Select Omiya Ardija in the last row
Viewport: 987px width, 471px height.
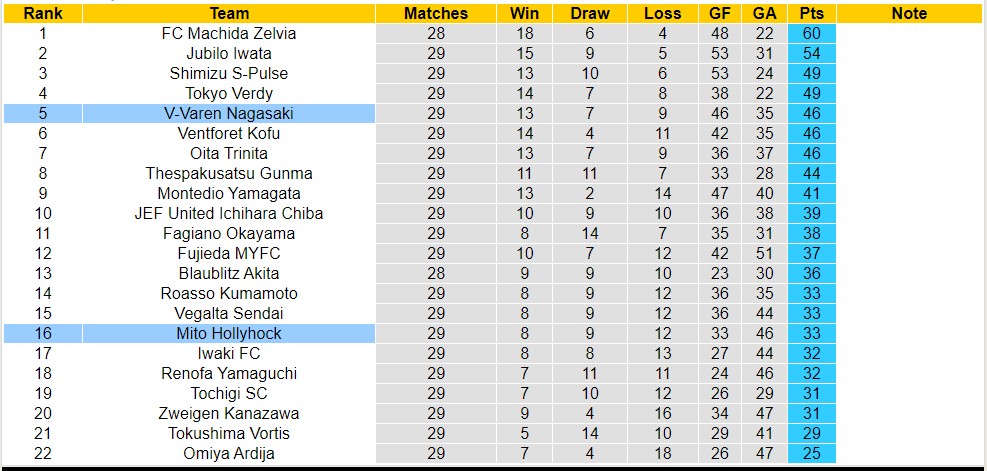(x=229, y=453)
